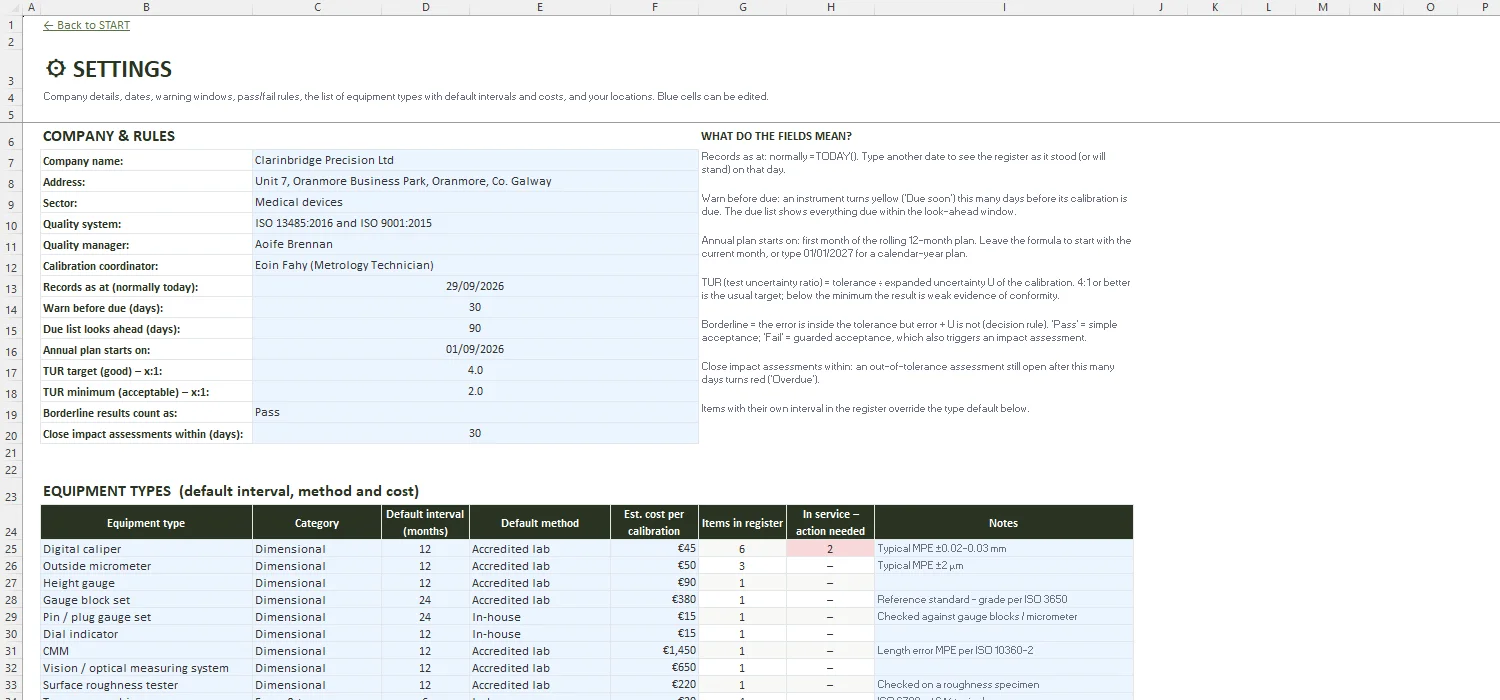Select the Sector cell 'Medical devices'
Viewport: 1500px width, 700px height.
tap(475, 202)
